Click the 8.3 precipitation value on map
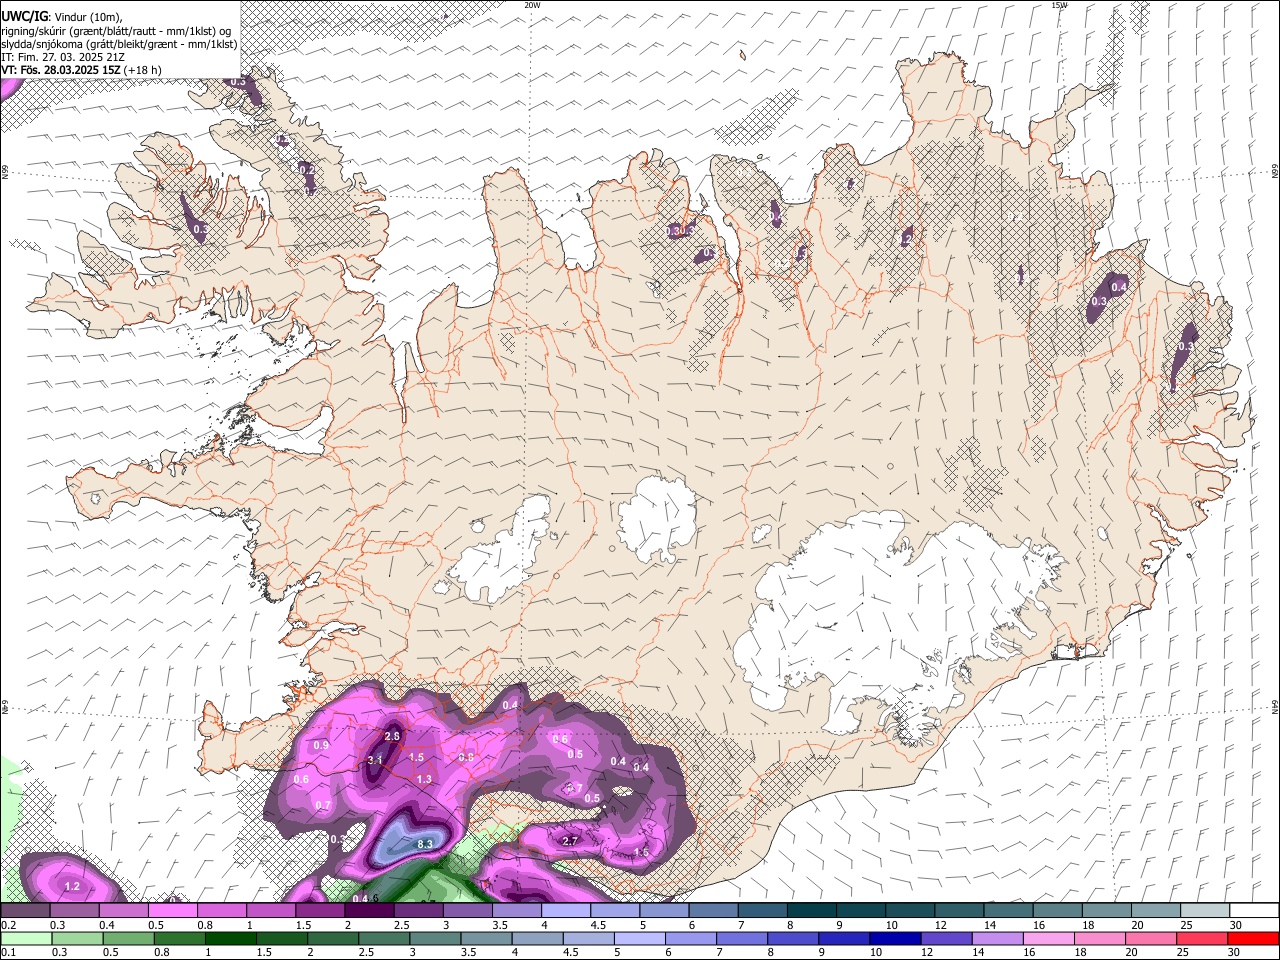 click(424, 844)
